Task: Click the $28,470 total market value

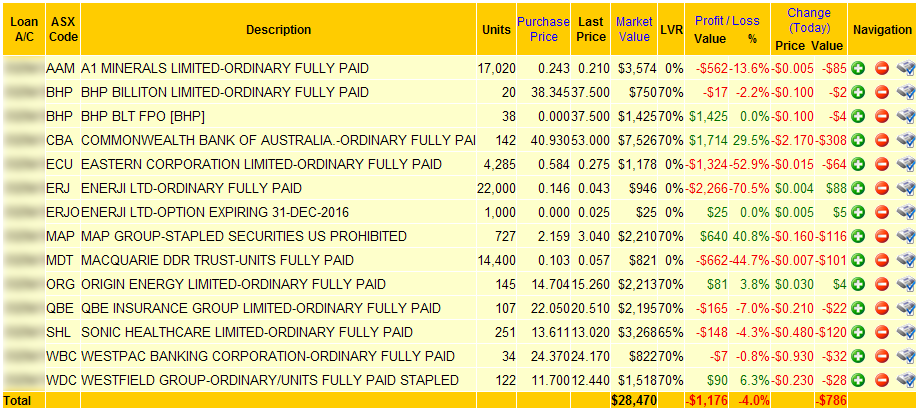Action: pos(634,400)
